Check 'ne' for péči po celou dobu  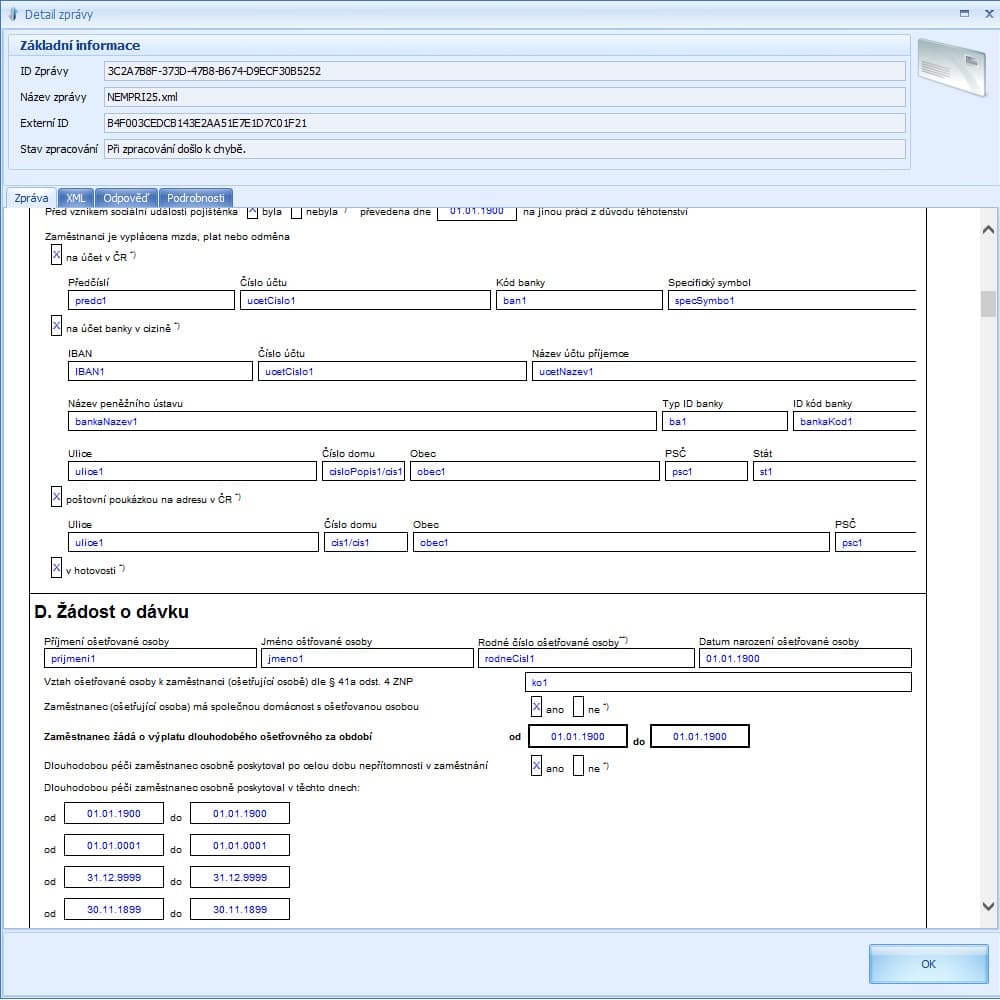coord(578,765)
